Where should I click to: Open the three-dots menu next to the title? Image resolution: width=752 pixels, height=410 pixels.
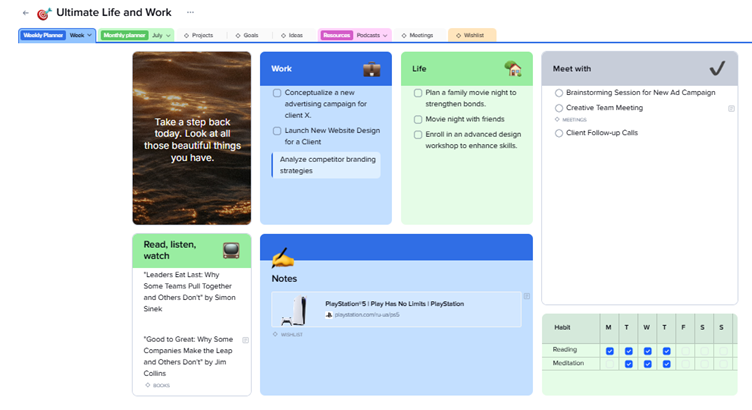191,13
